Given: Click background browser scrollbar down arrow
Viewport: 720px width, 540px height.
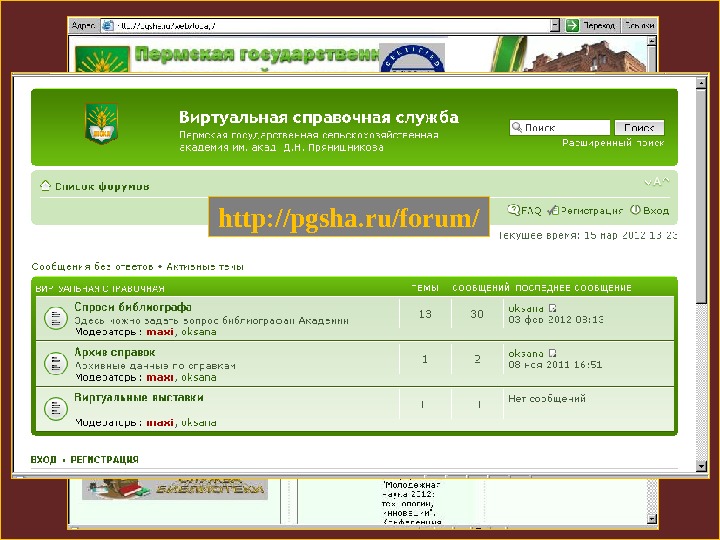Looking at the screenshot, I should tap(651, 519).
